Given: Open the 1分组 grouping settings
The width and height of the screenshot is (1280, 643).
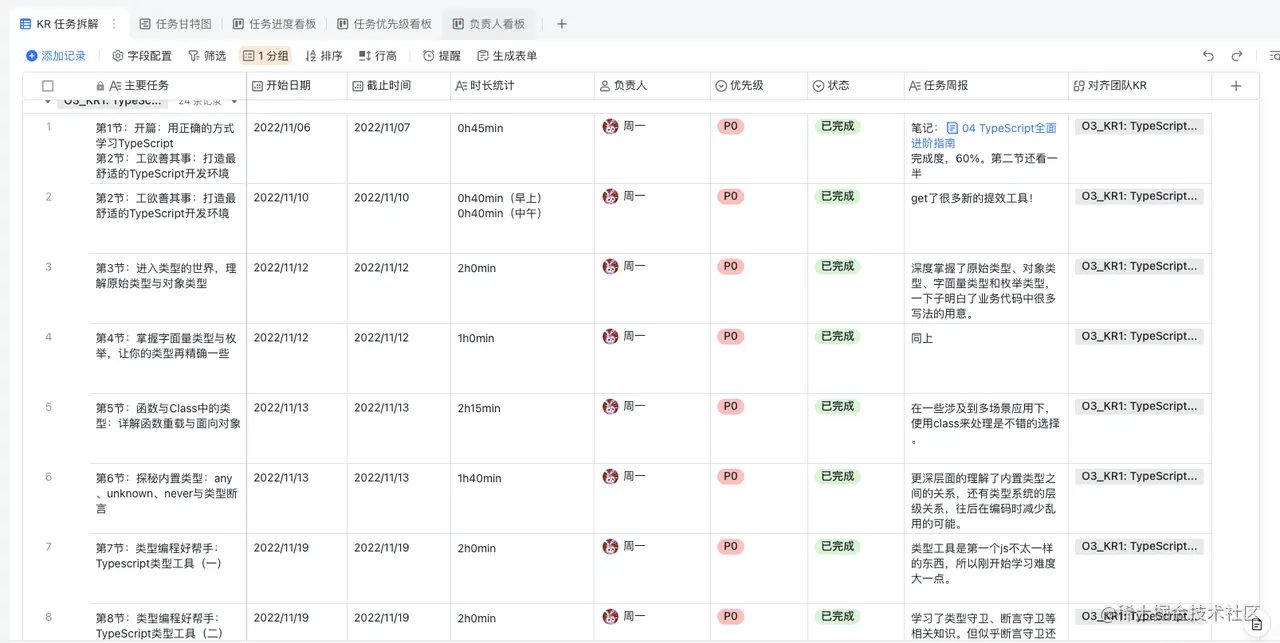Looking at the screenshot, I should [x=268, y=55].
